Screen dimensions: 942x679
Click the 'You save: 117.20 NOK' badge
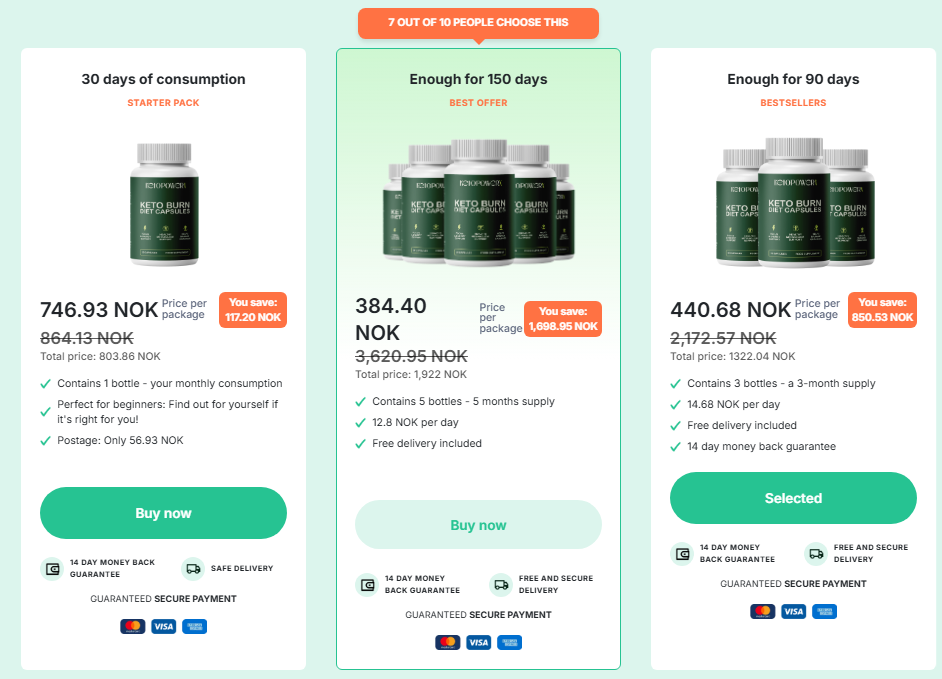tap(254, 310)
